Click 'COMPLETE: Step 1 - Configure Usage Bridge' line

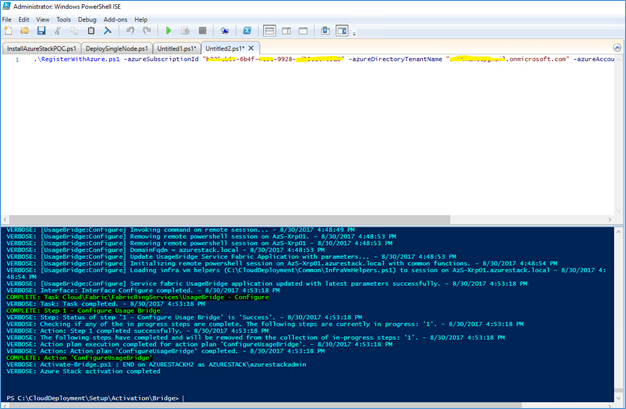(x=83, y=310)
